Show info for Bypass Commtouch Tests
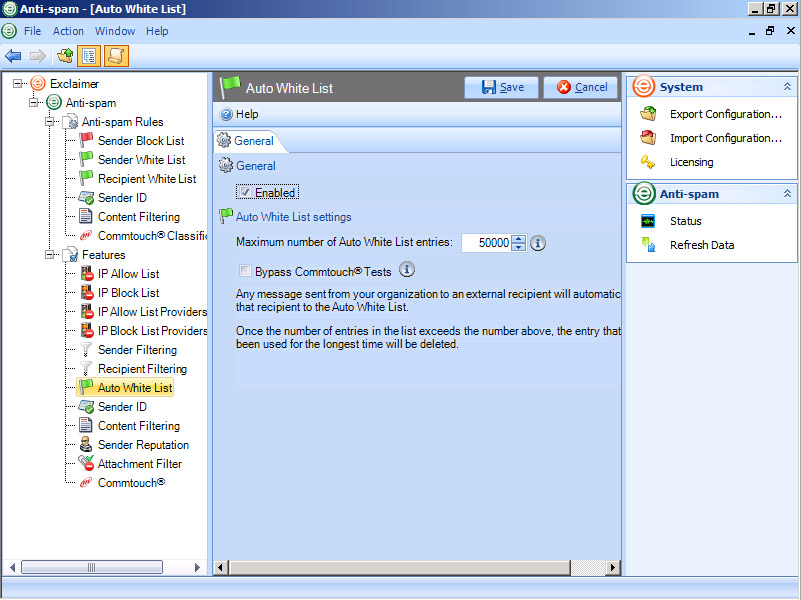 click(x=407, y=269)
